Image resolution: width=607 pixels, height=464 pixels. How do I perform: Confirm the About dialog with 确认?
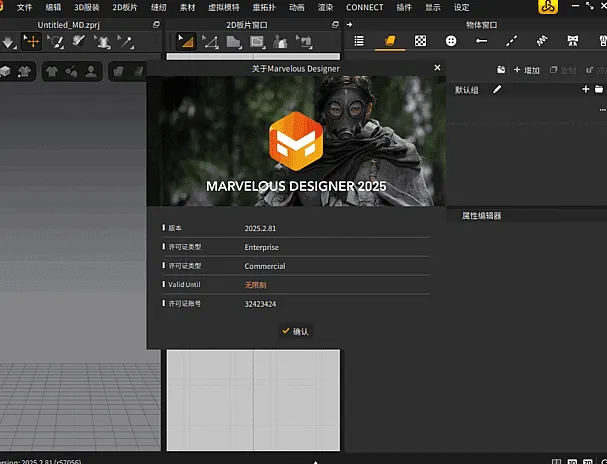[296, 331]
